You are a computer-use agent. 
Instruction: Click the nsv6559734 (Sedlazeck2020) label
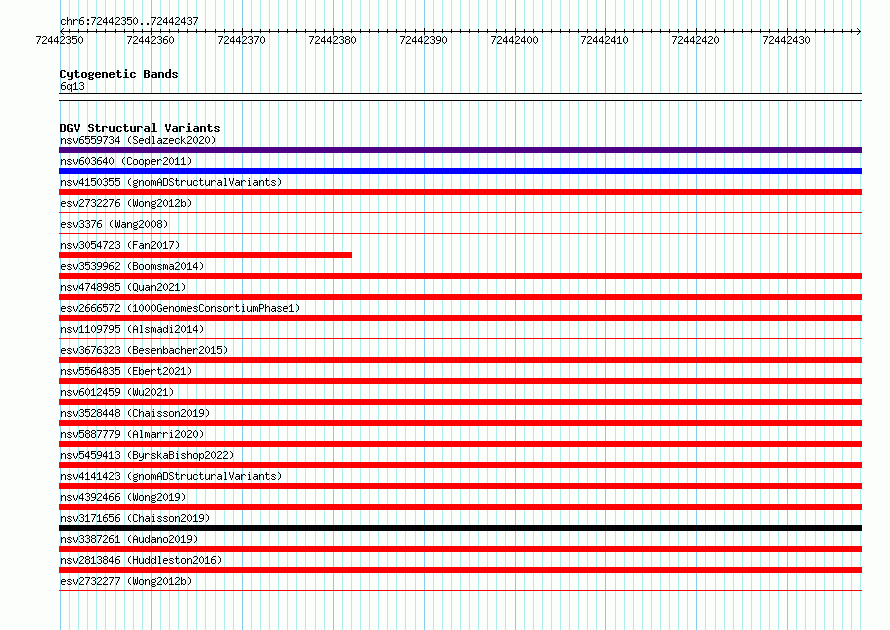coord(138,140)
